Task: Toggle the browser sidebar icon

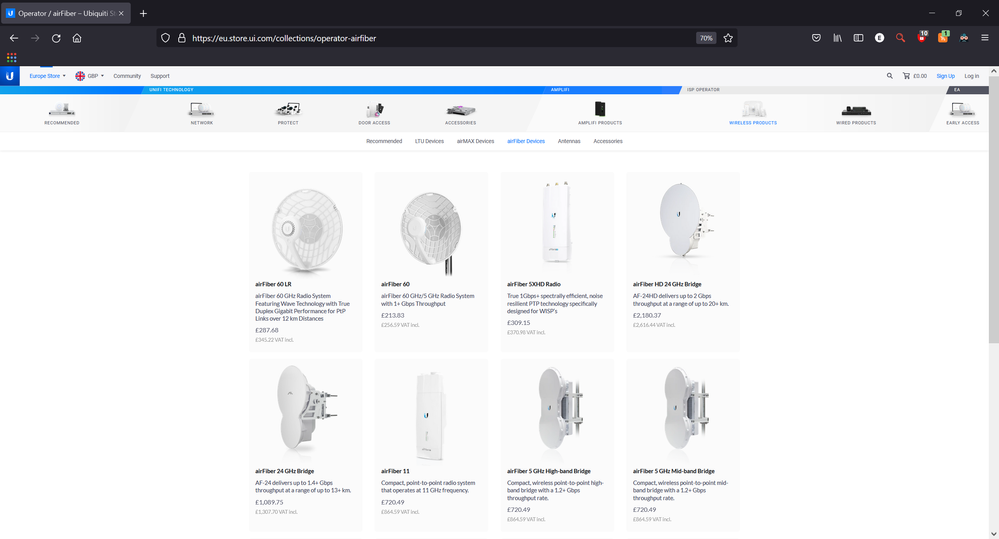Action: click(x=858, y=38)
